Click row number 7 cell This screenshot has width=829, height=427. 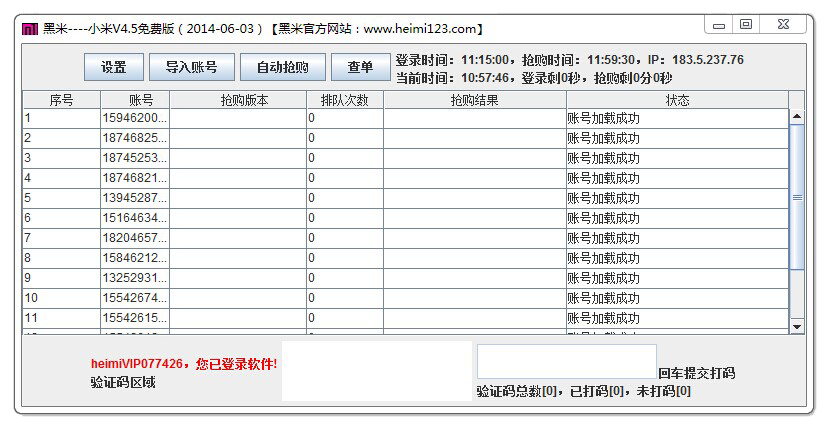(61, 238)
